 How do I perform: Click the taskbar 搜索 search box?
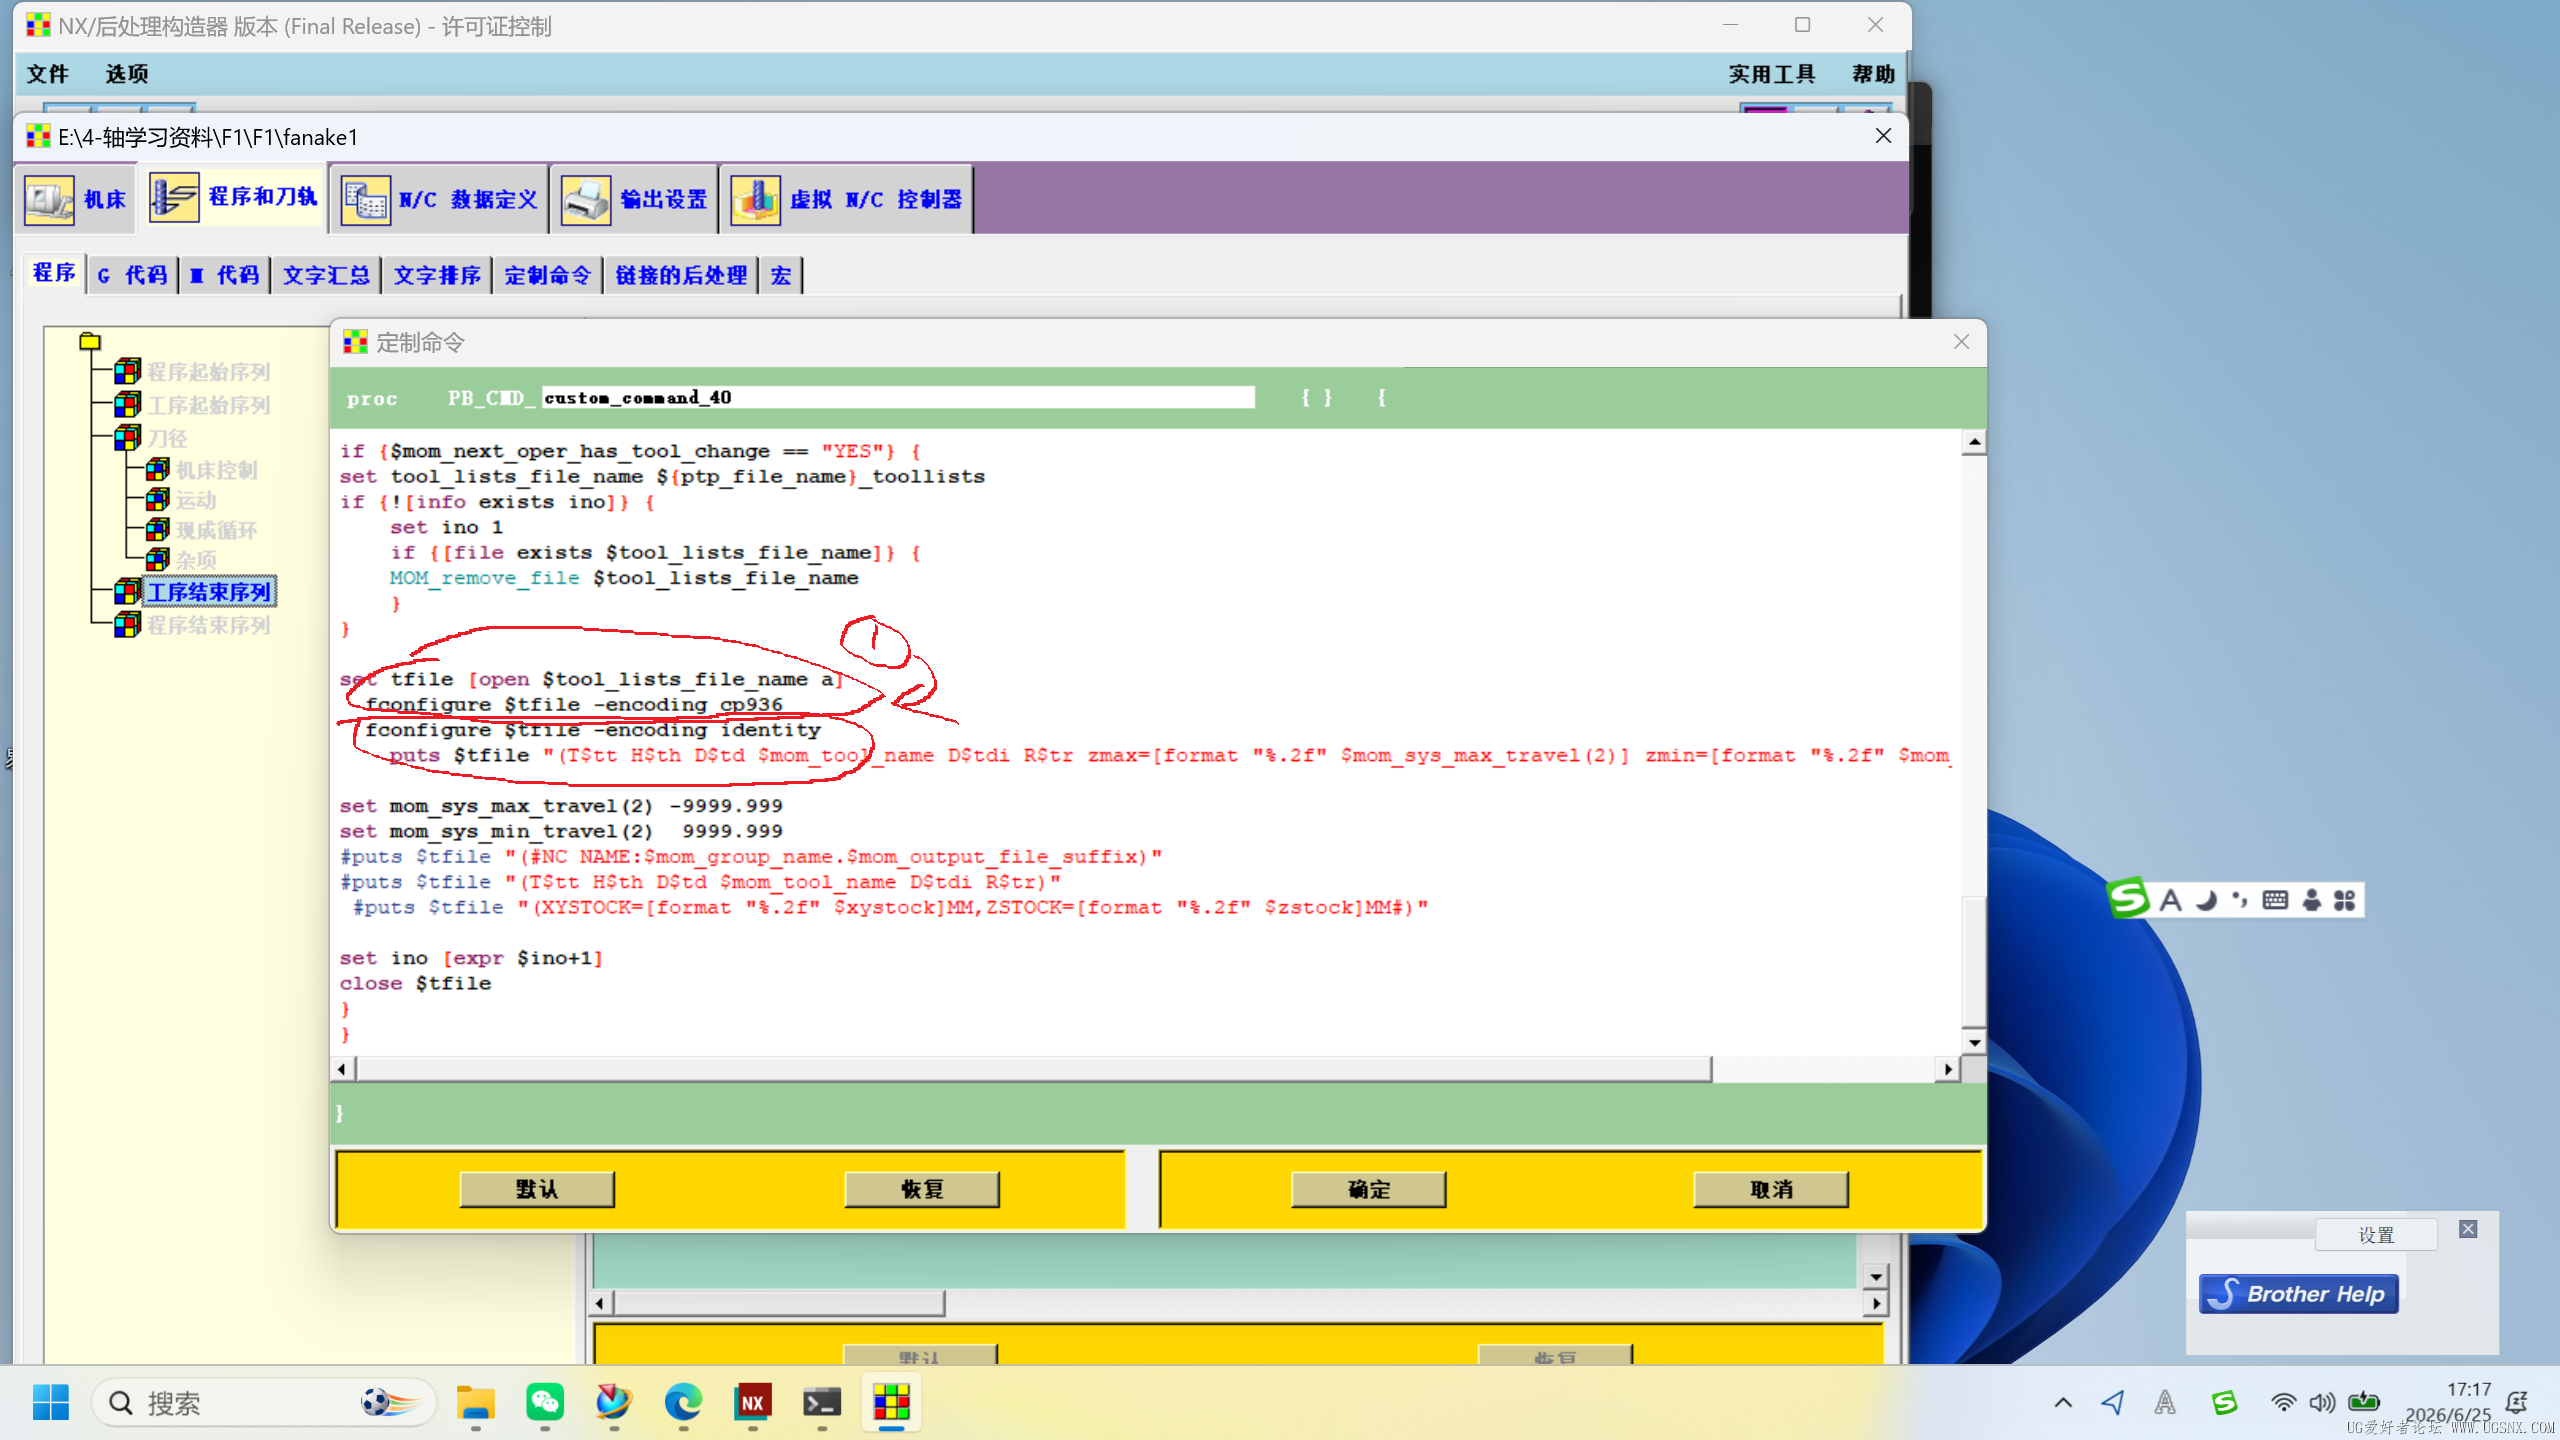pos(264,1403)
